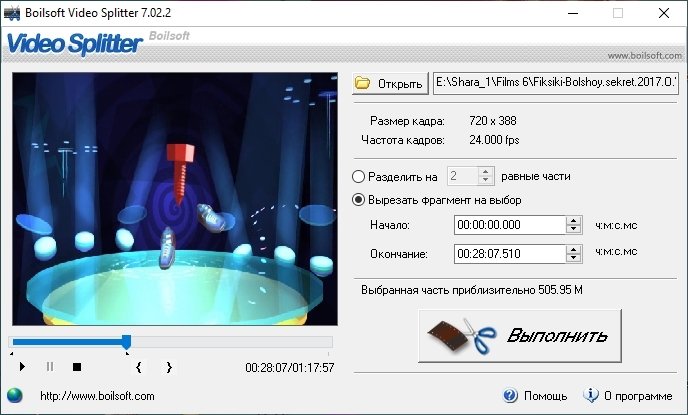Click the unplayed part of the seek bar
Image resolution: width=688 pixels, height=415 pixels.
point(231,342)
